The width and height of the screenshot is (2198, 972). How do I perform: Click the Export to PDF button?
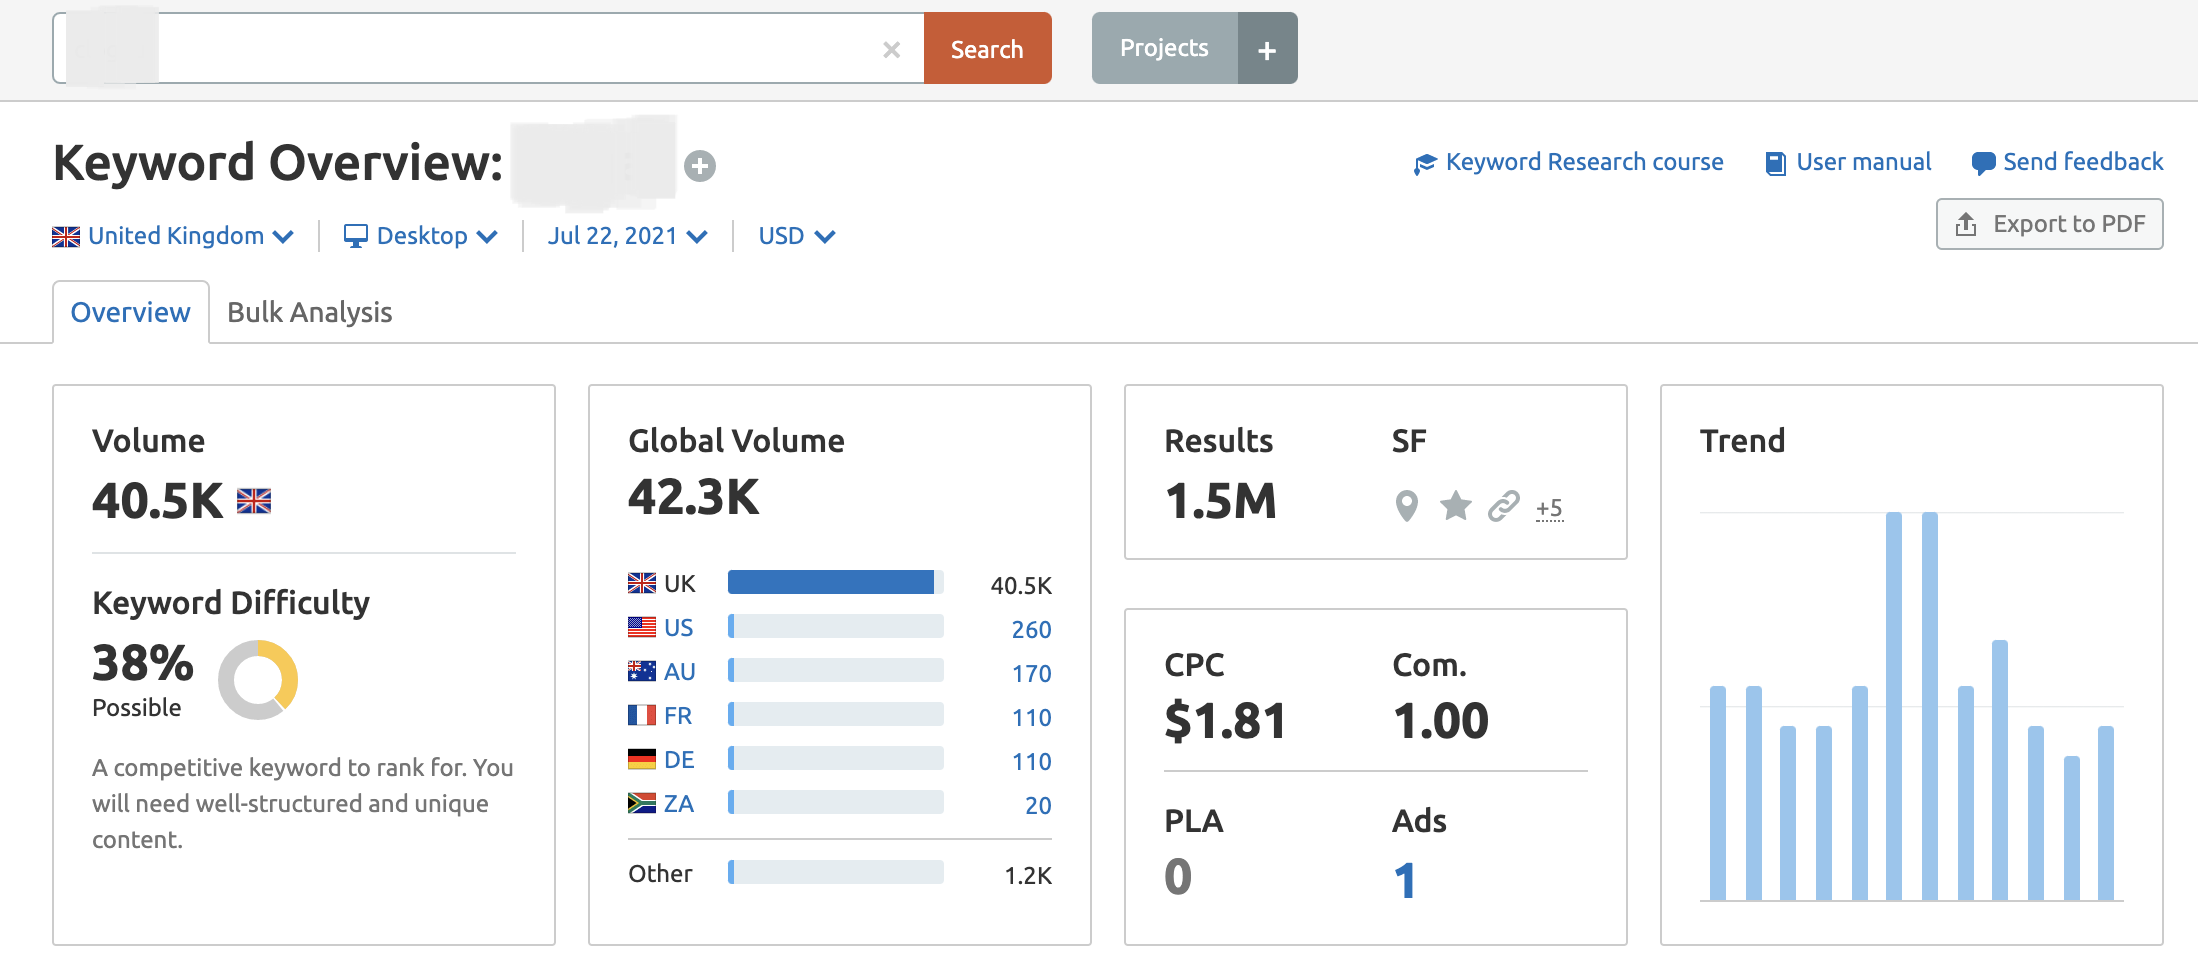(x=2049, y=224)
